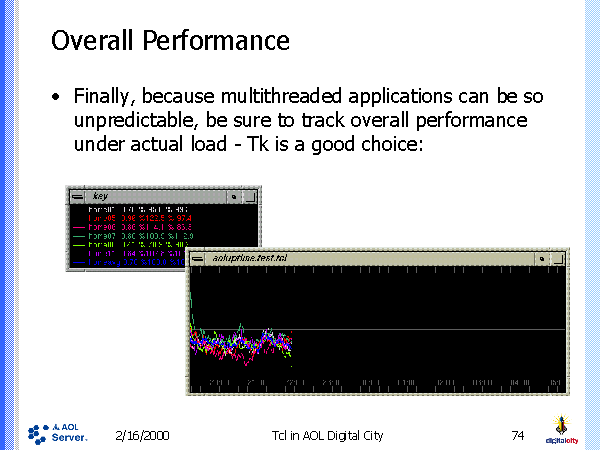
Task: Maximize the key window
Action: 250,197
